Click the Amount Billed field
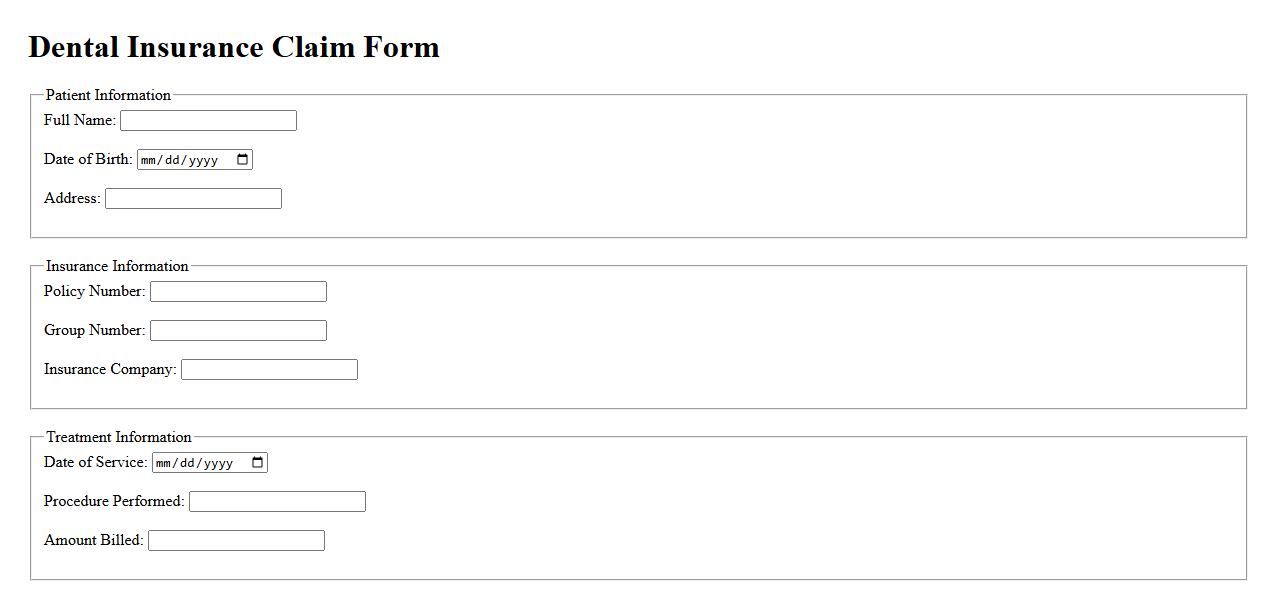Viewport: 1278px width, 601px height. tap(236, 541)
